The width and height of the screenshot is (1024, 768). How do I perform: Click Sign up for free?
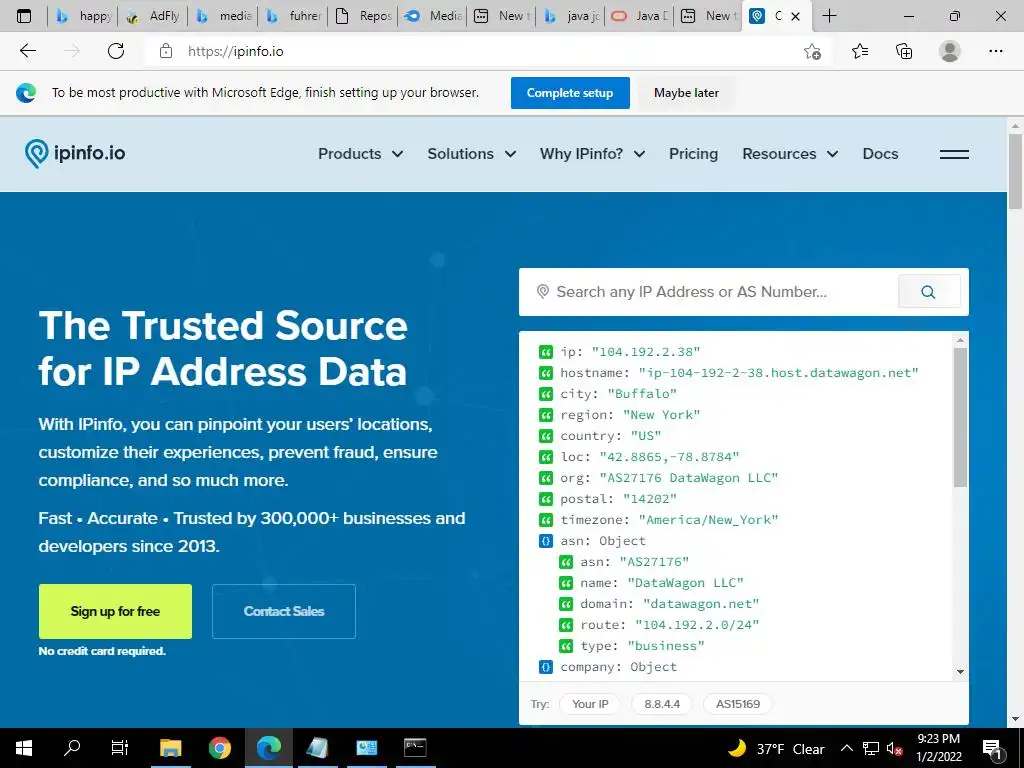click(x=115, y=611)
